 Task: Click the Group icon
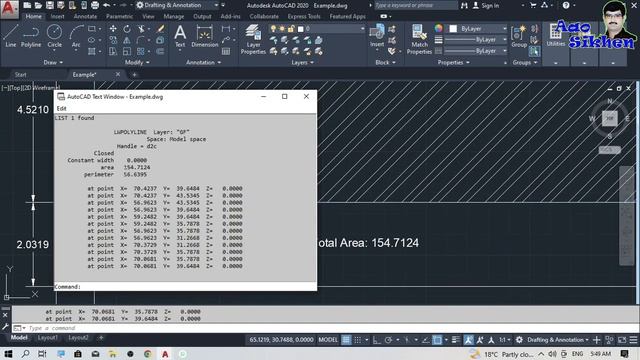pos(519,36)
